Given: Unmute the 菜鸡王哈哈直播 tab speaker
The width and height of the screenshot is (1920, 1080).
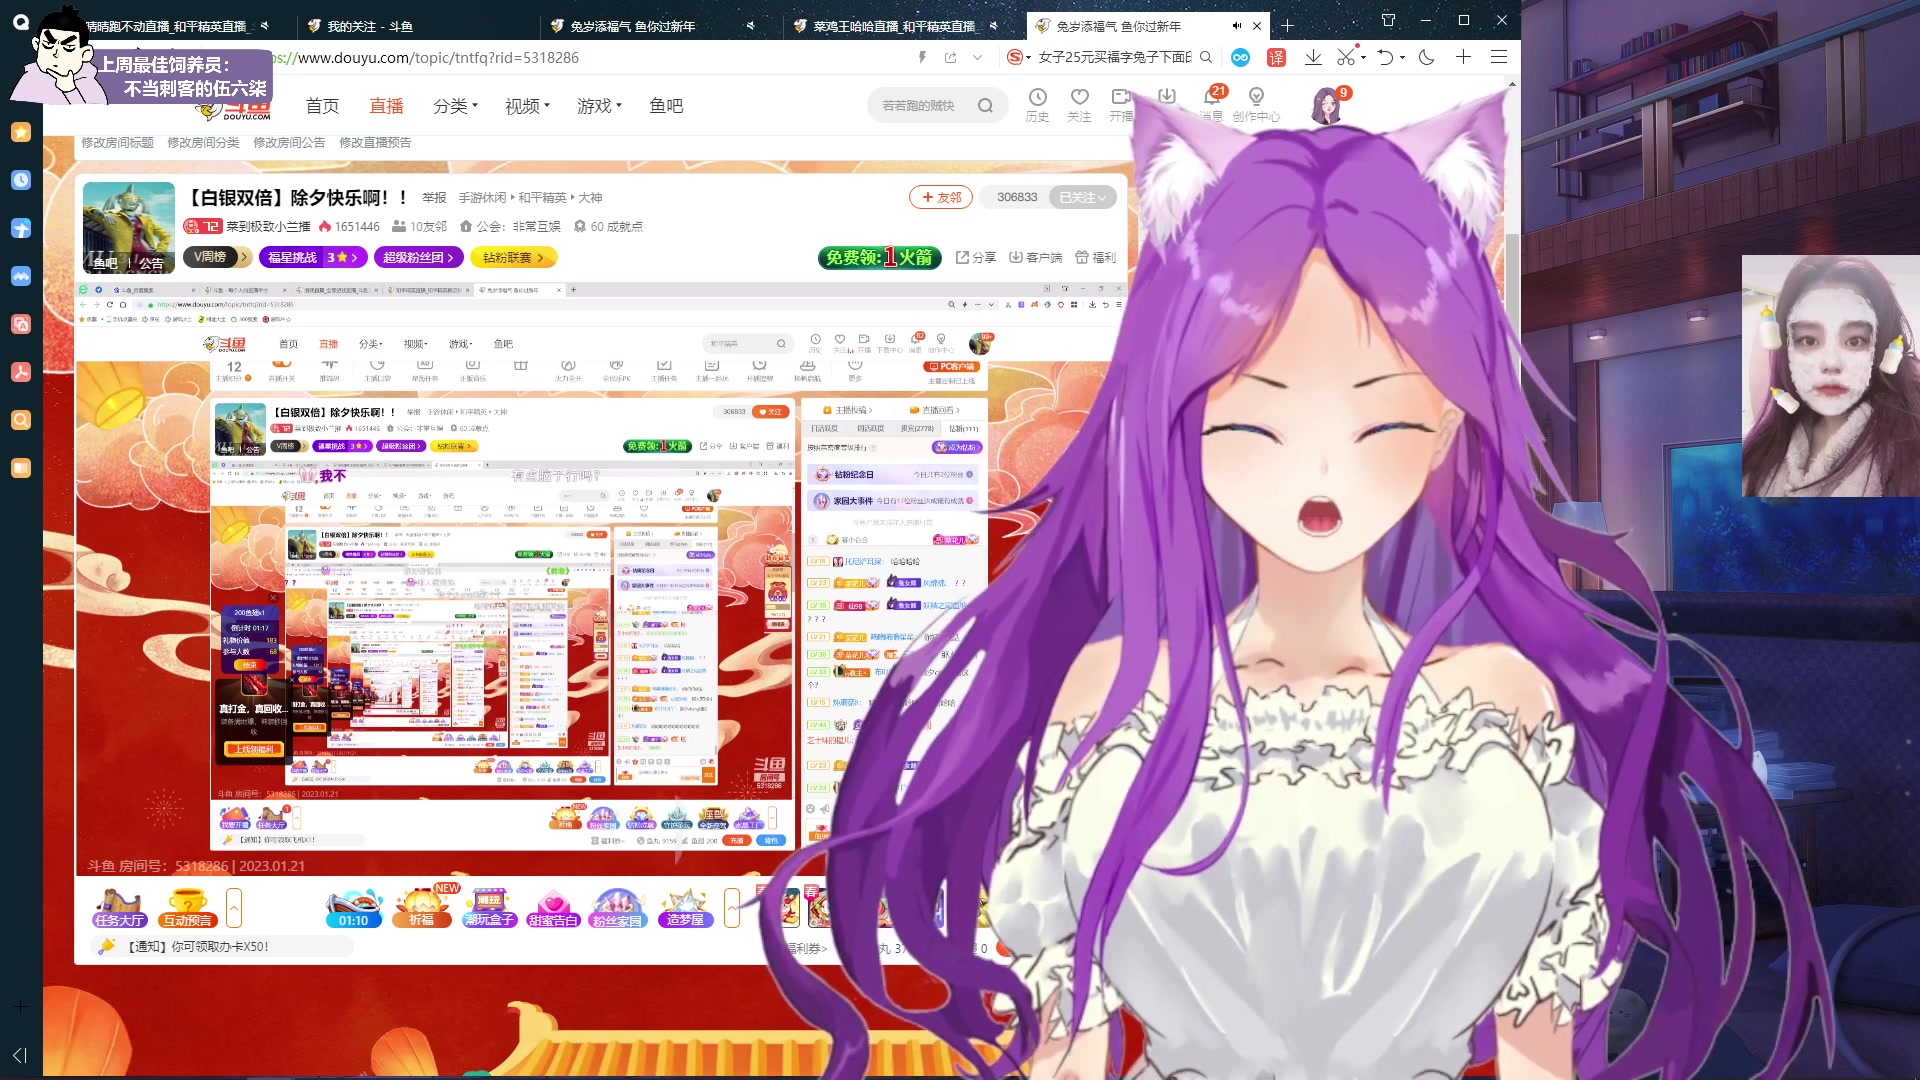Looking at the screenshot, I should tap(993, 26).
